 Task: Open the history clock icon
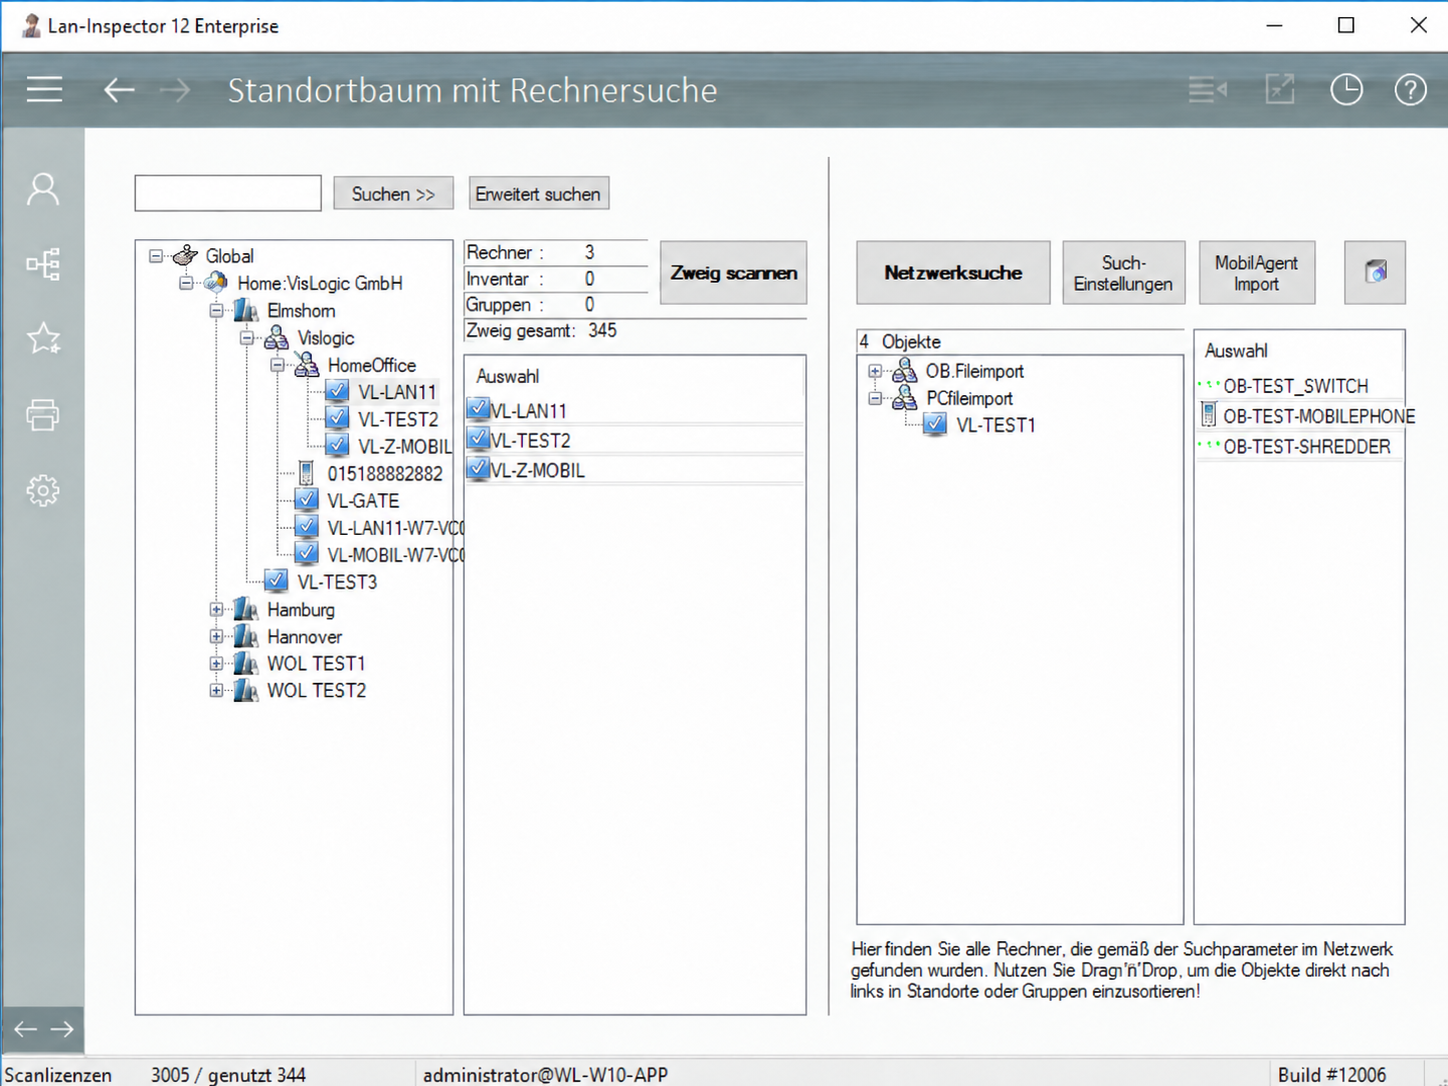pyautogui.click(x=1346, y=90)
